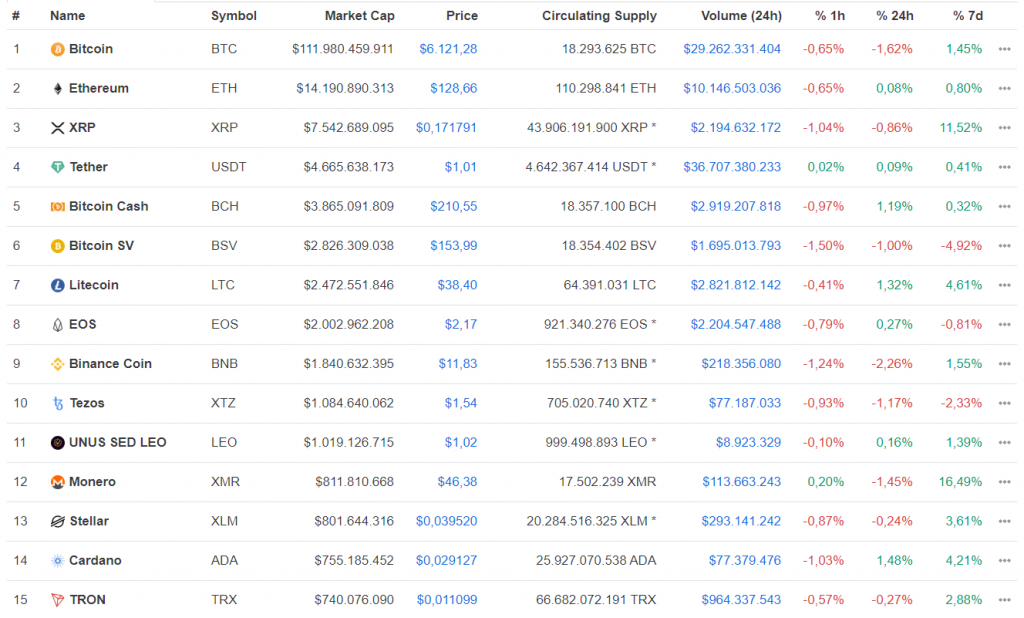Click the Tether green icon
Screen dimensions: 1024x618
point(58,167)
